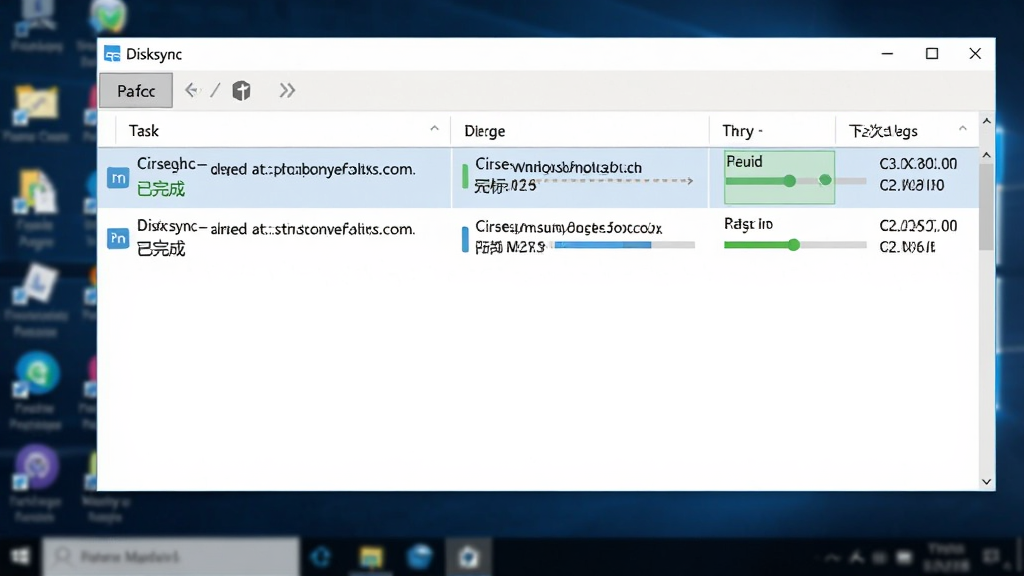1024x576 pixels.
Task: Click the Dlerge column header
Action: point(580,131)
